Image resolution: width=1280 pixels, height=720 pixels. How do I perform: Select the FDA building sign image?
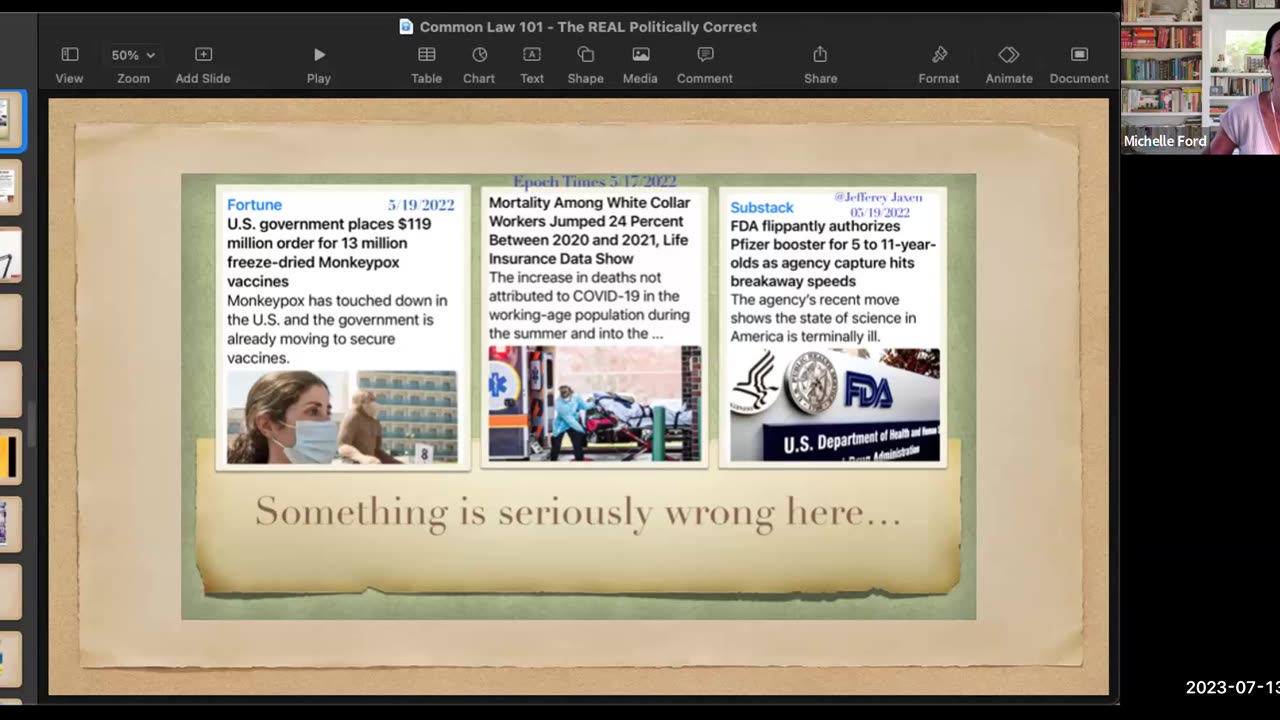click(835, 405)
